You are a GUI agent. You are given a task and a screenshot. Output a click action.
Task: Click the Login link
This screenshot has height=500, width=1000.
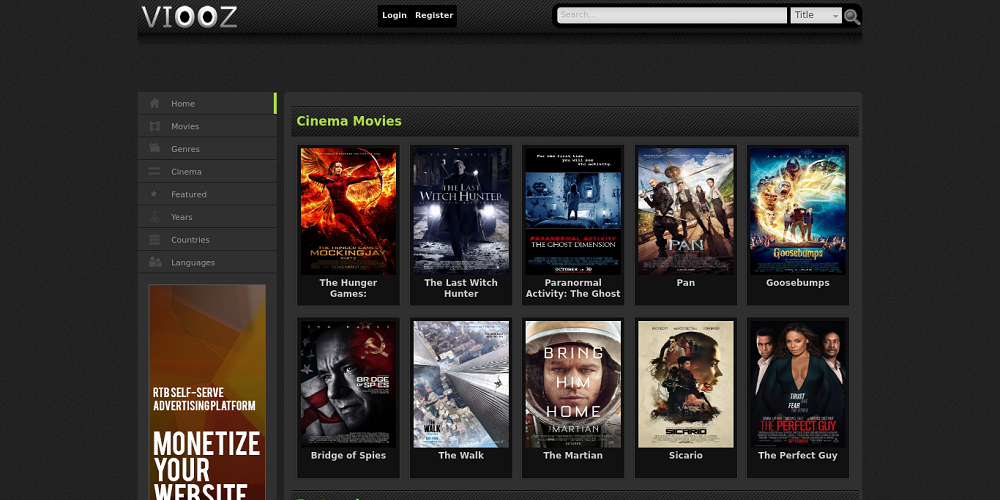394,15
